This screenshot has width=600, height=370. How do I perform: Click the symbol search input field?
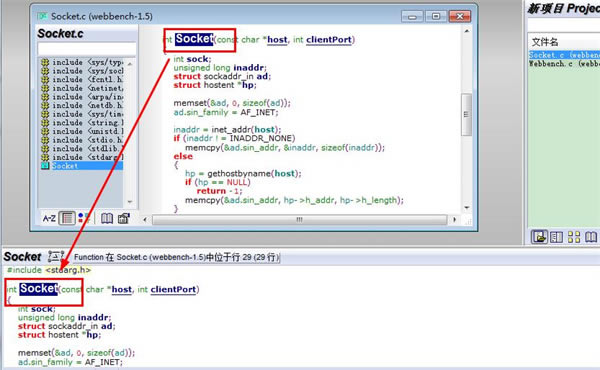[x=87, y=49]
